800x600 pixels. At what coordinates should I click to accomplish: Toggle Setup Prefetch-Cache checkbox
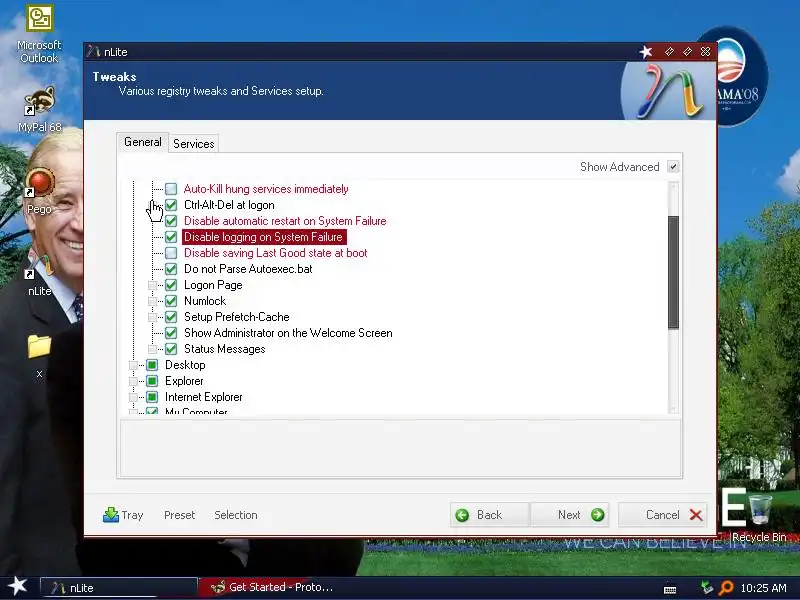[x=171, y=317]
